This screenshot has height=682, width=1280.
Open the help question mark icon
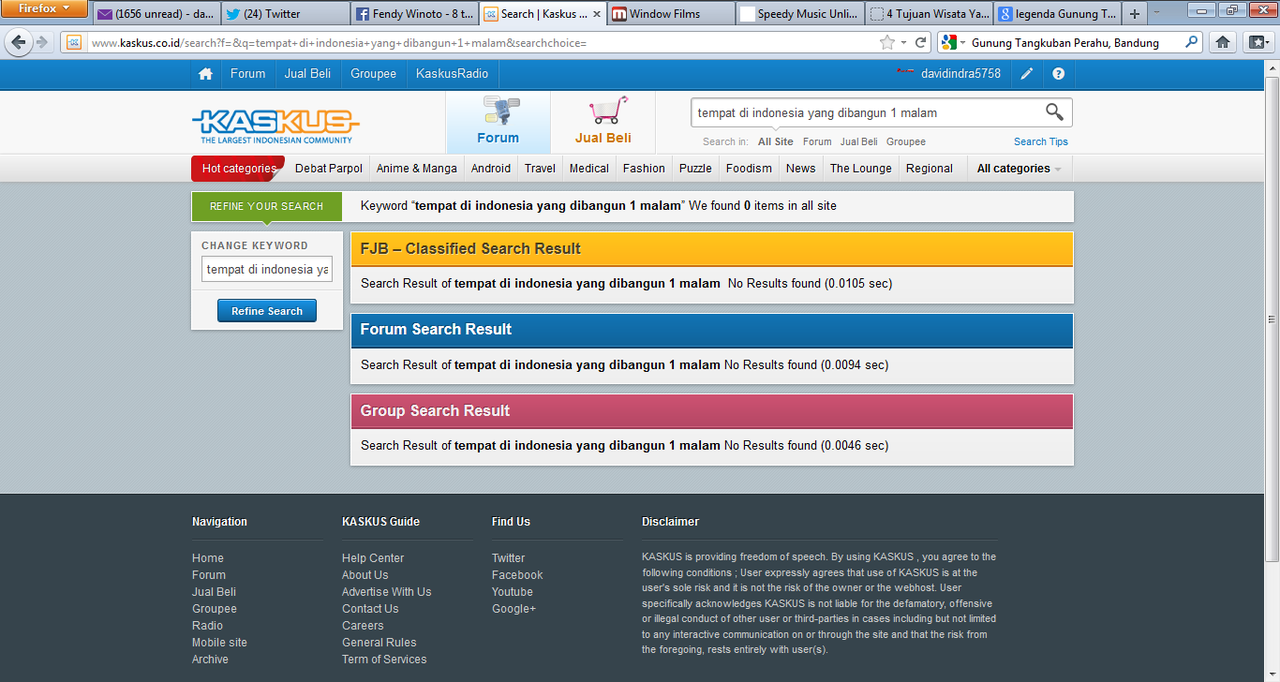coord(1058,73)
